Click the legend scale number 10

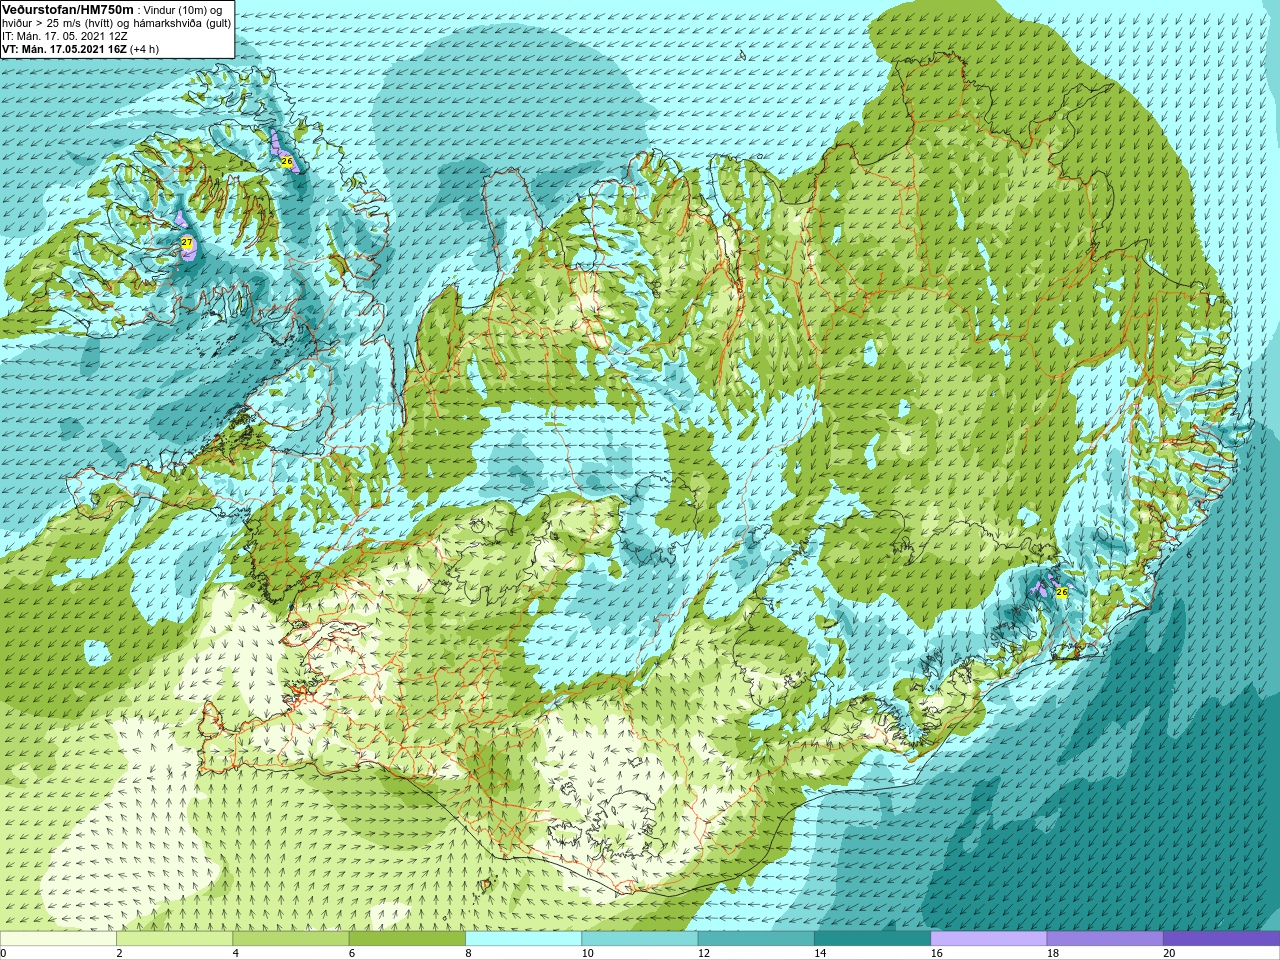(587, 953)
